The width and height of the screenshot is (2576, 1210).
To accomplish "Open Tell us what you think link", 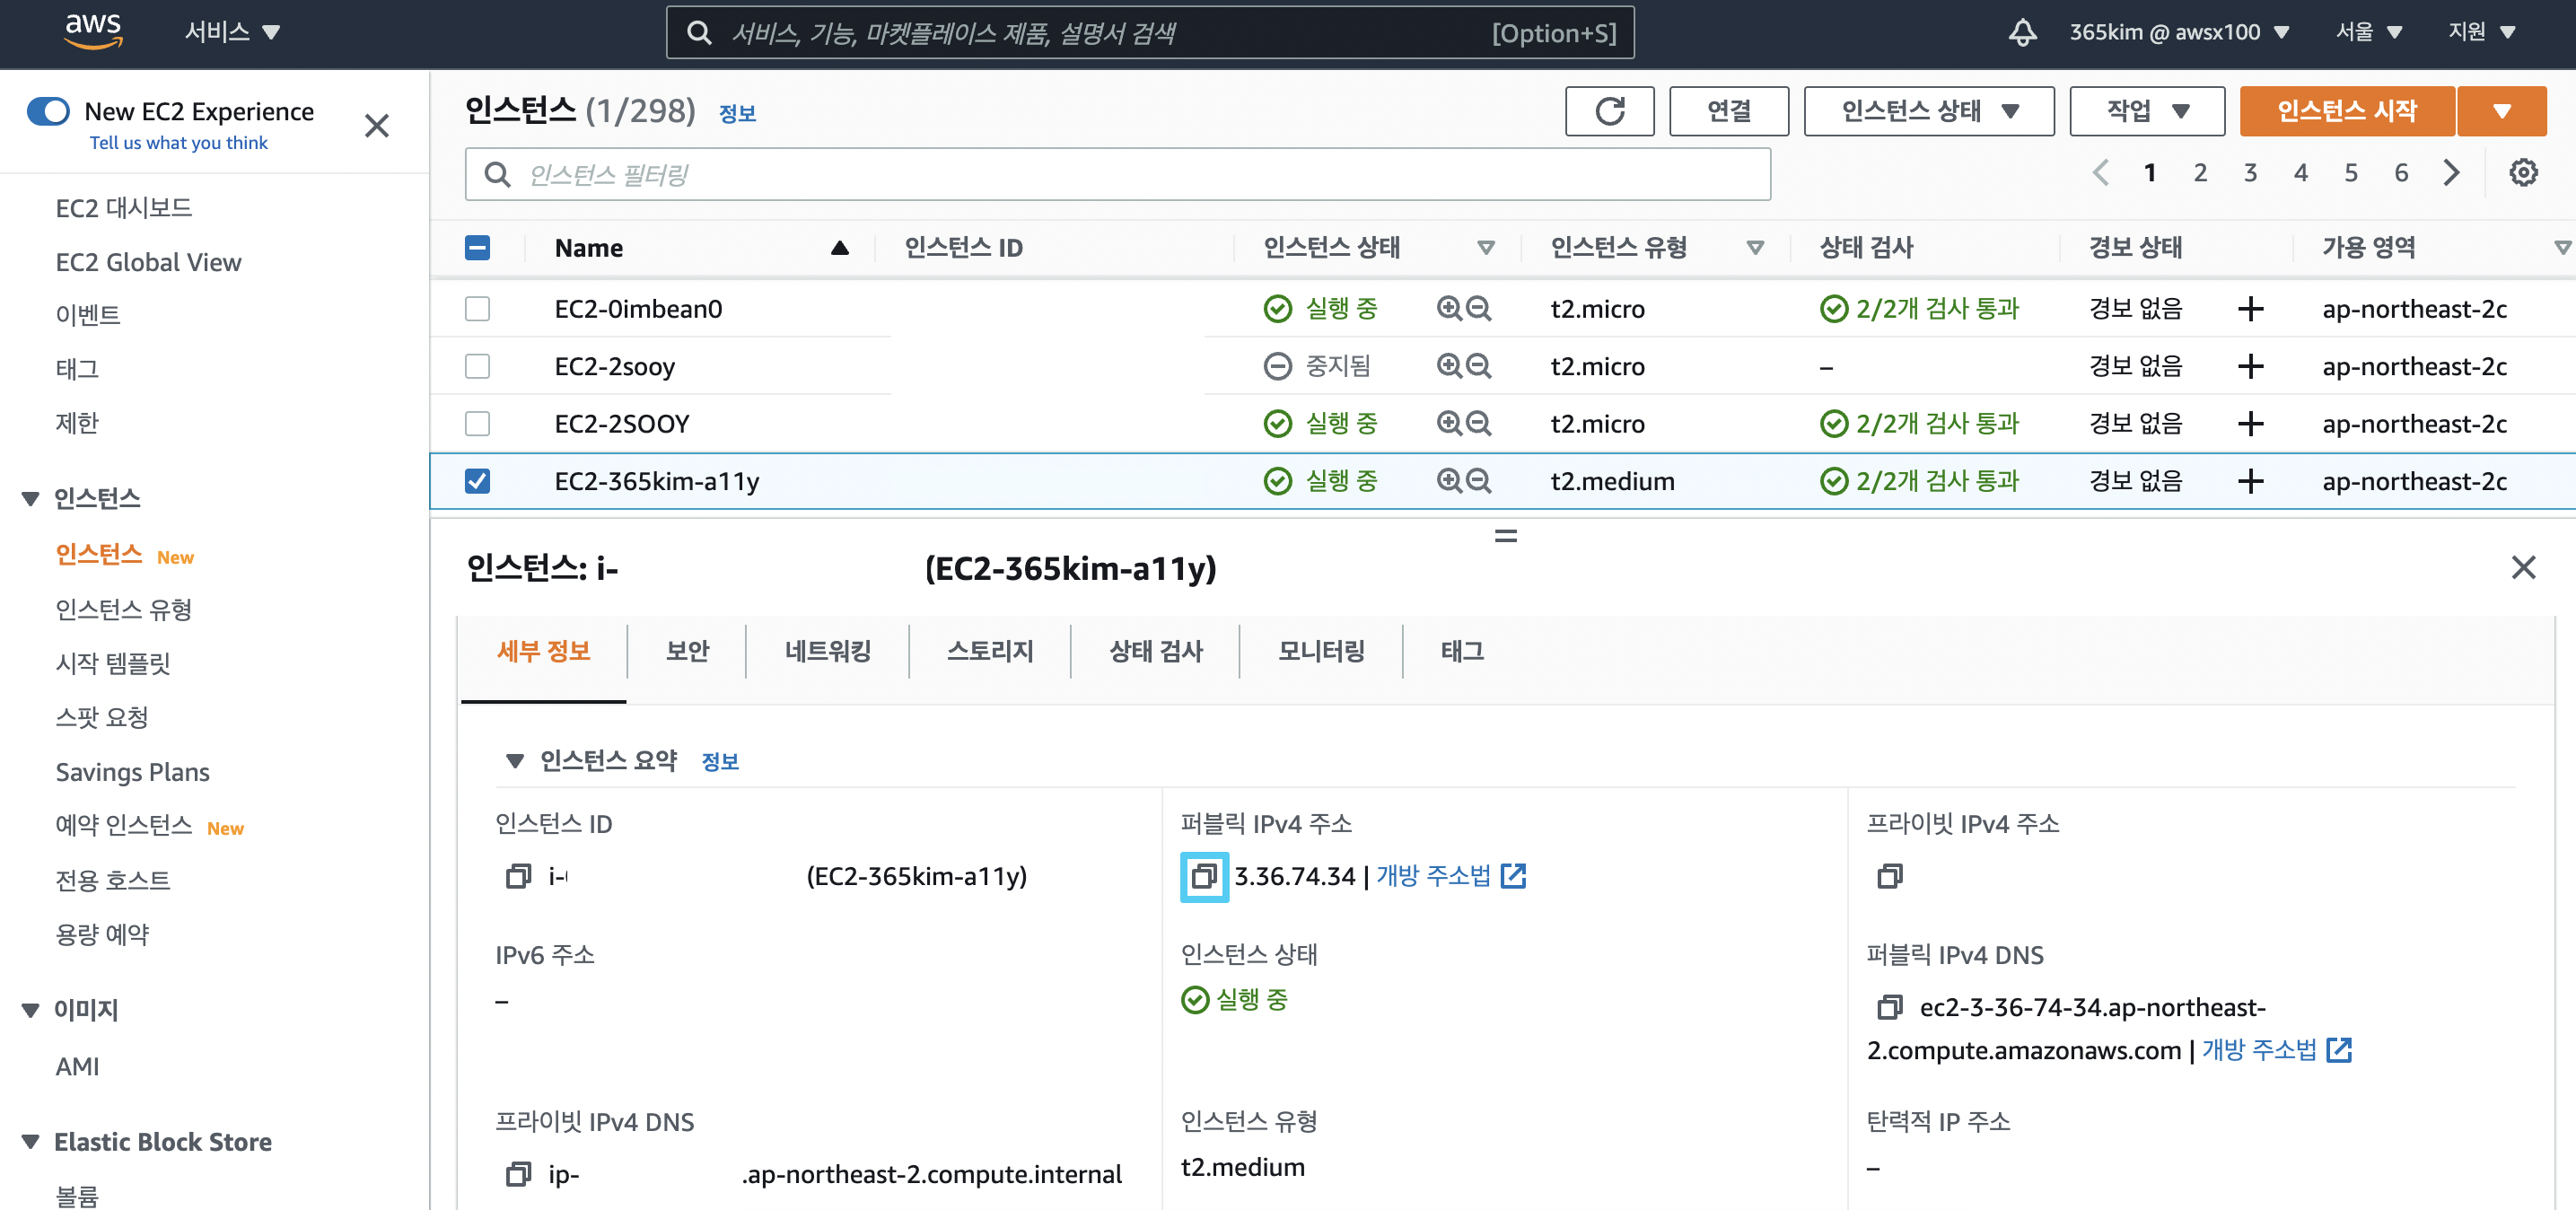I will tap(179, 143).
